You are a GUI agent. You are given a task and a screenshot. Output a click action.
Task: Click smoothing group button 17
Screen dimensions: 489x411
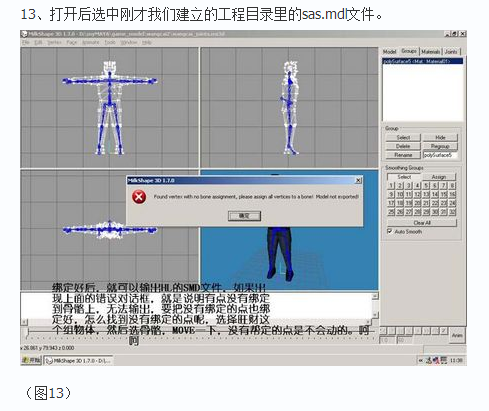click(x=391, y=203)
